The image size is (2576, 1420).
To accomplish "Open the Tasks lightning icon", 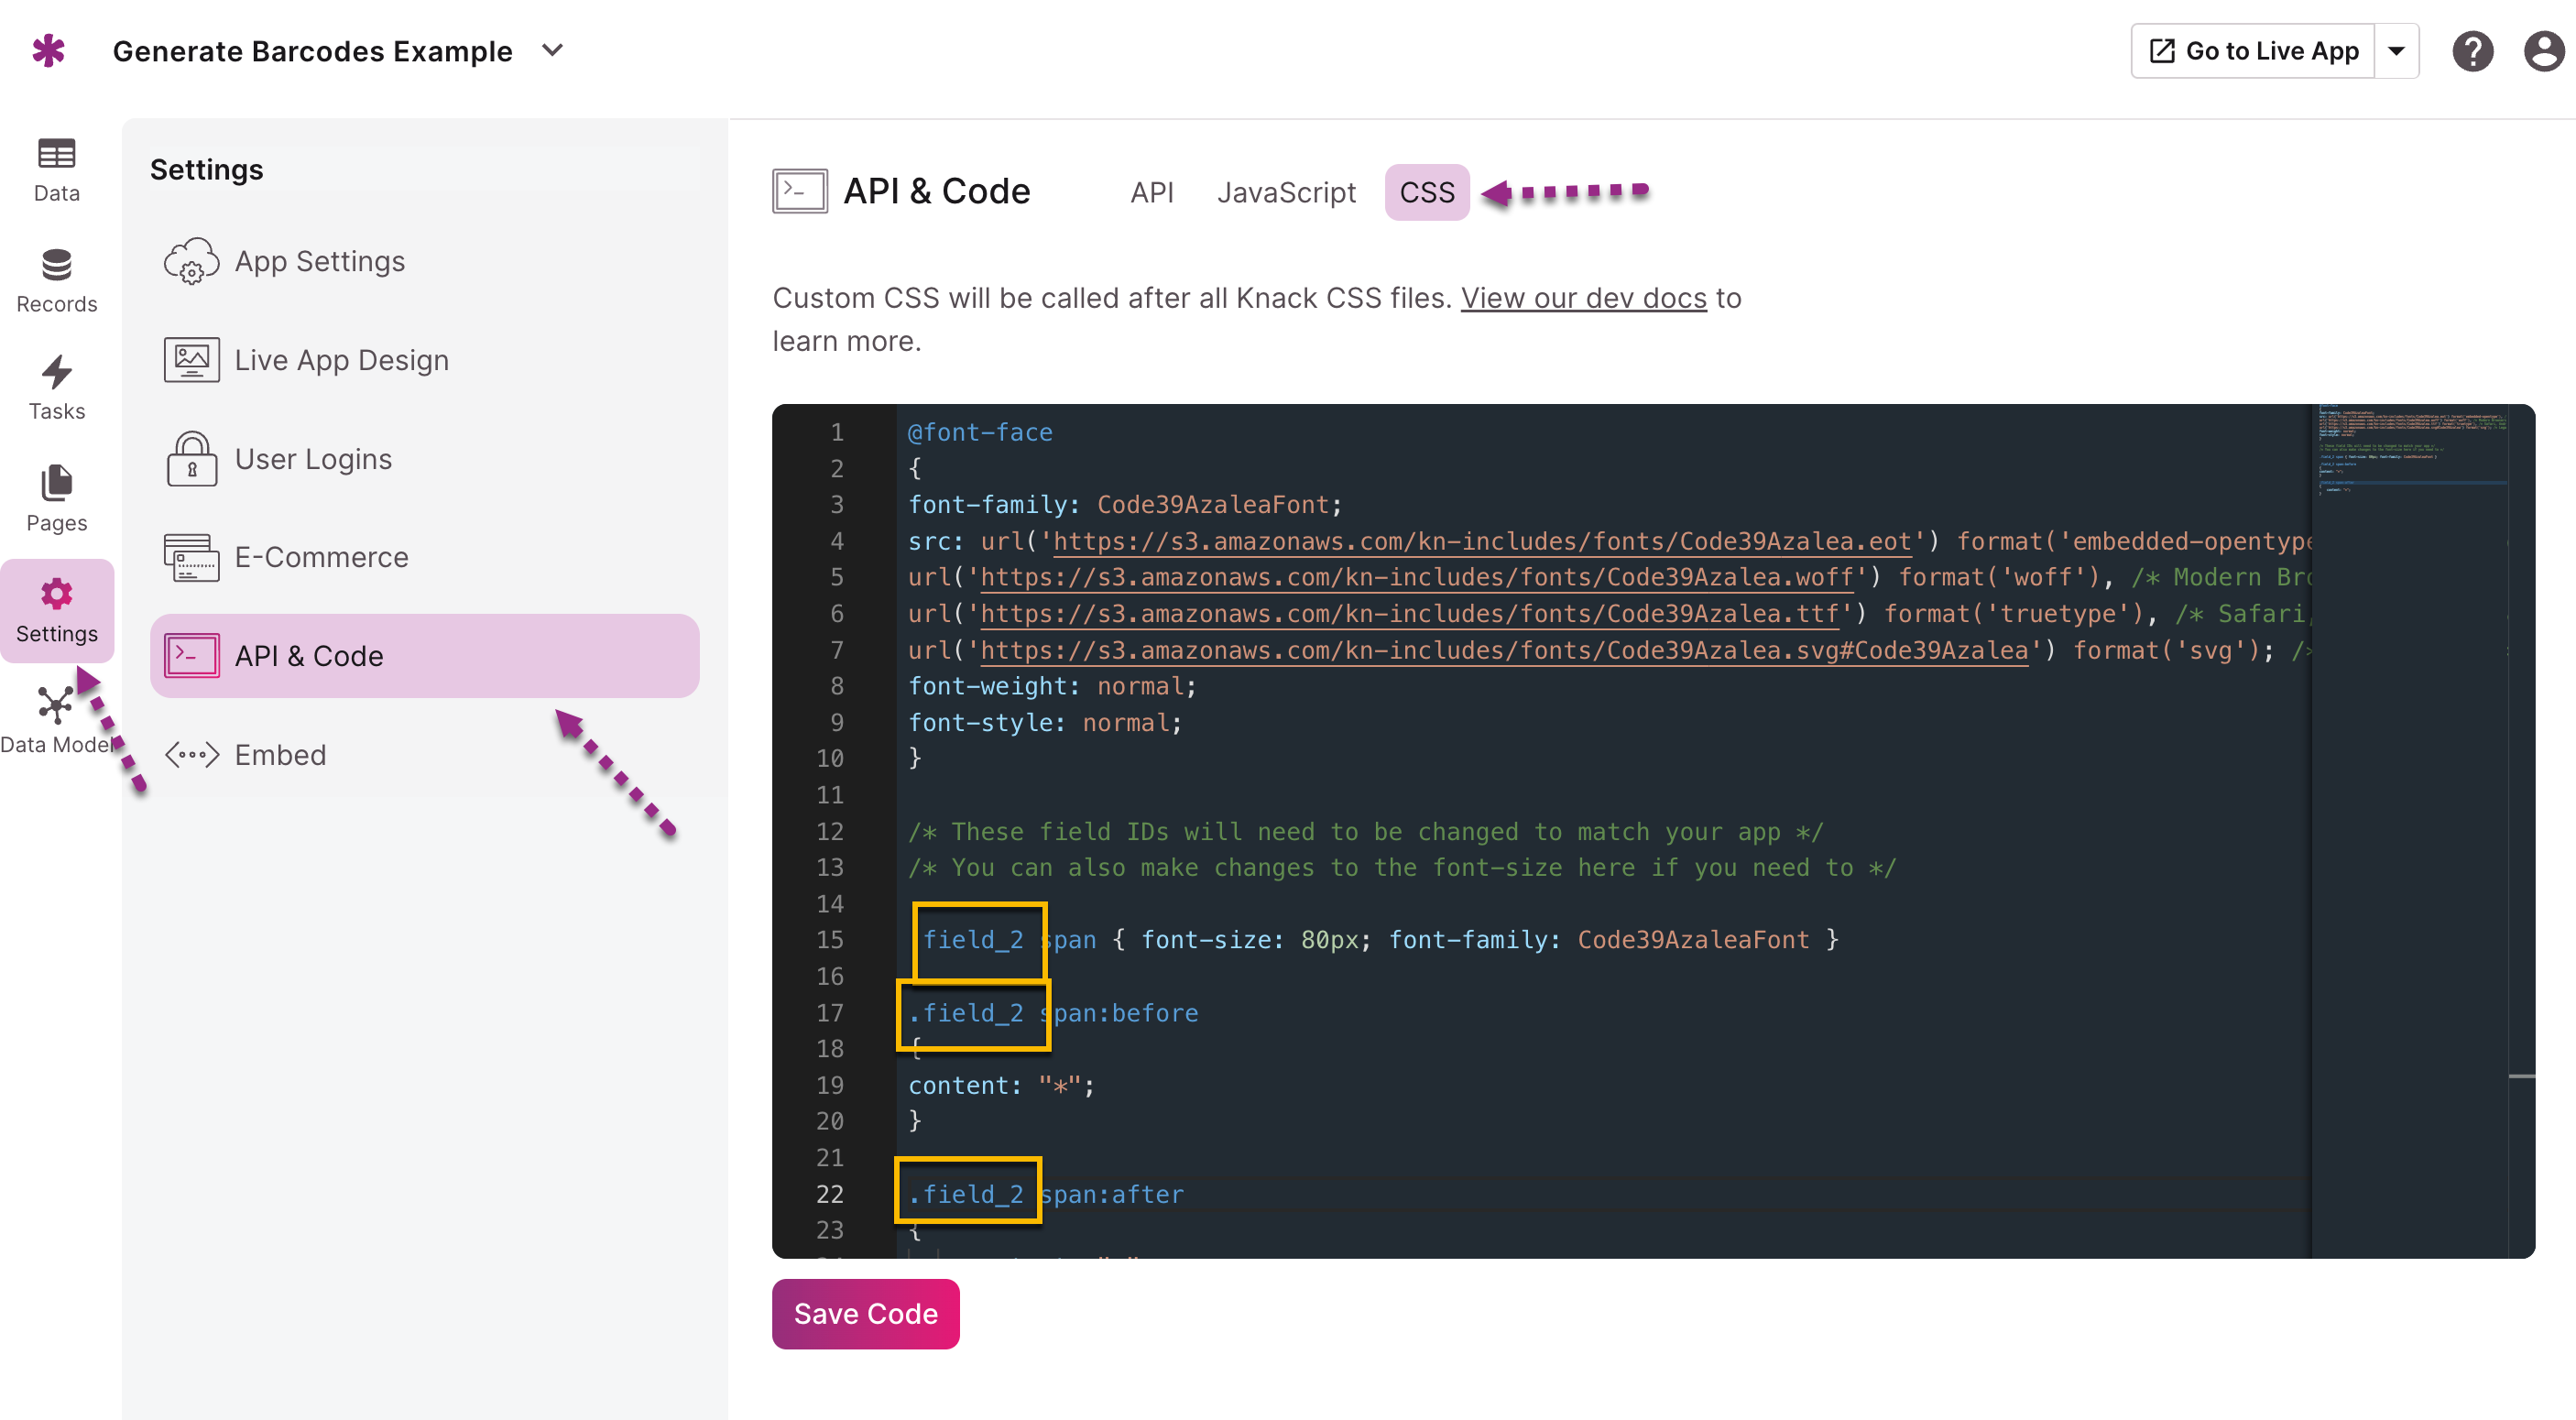I will coord(56,373).
